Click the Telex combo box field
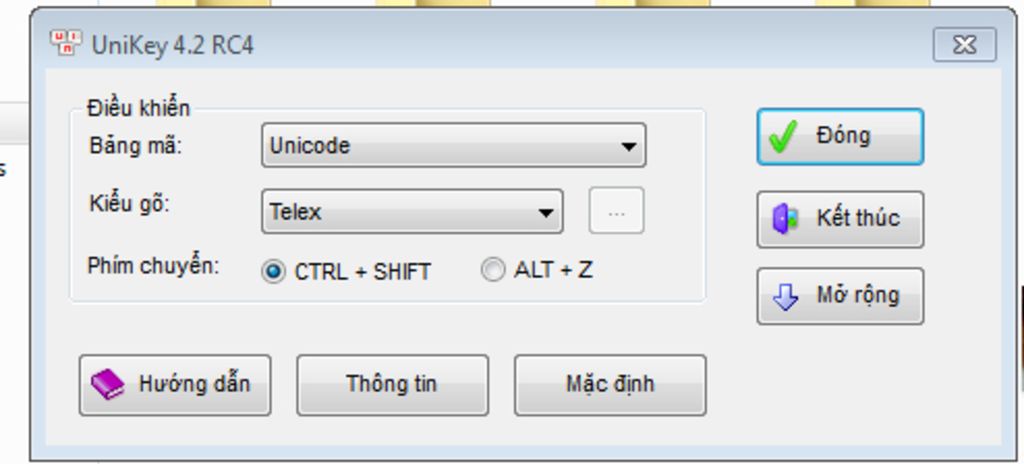The image size is (1024, 464). (x=400, y=212)
